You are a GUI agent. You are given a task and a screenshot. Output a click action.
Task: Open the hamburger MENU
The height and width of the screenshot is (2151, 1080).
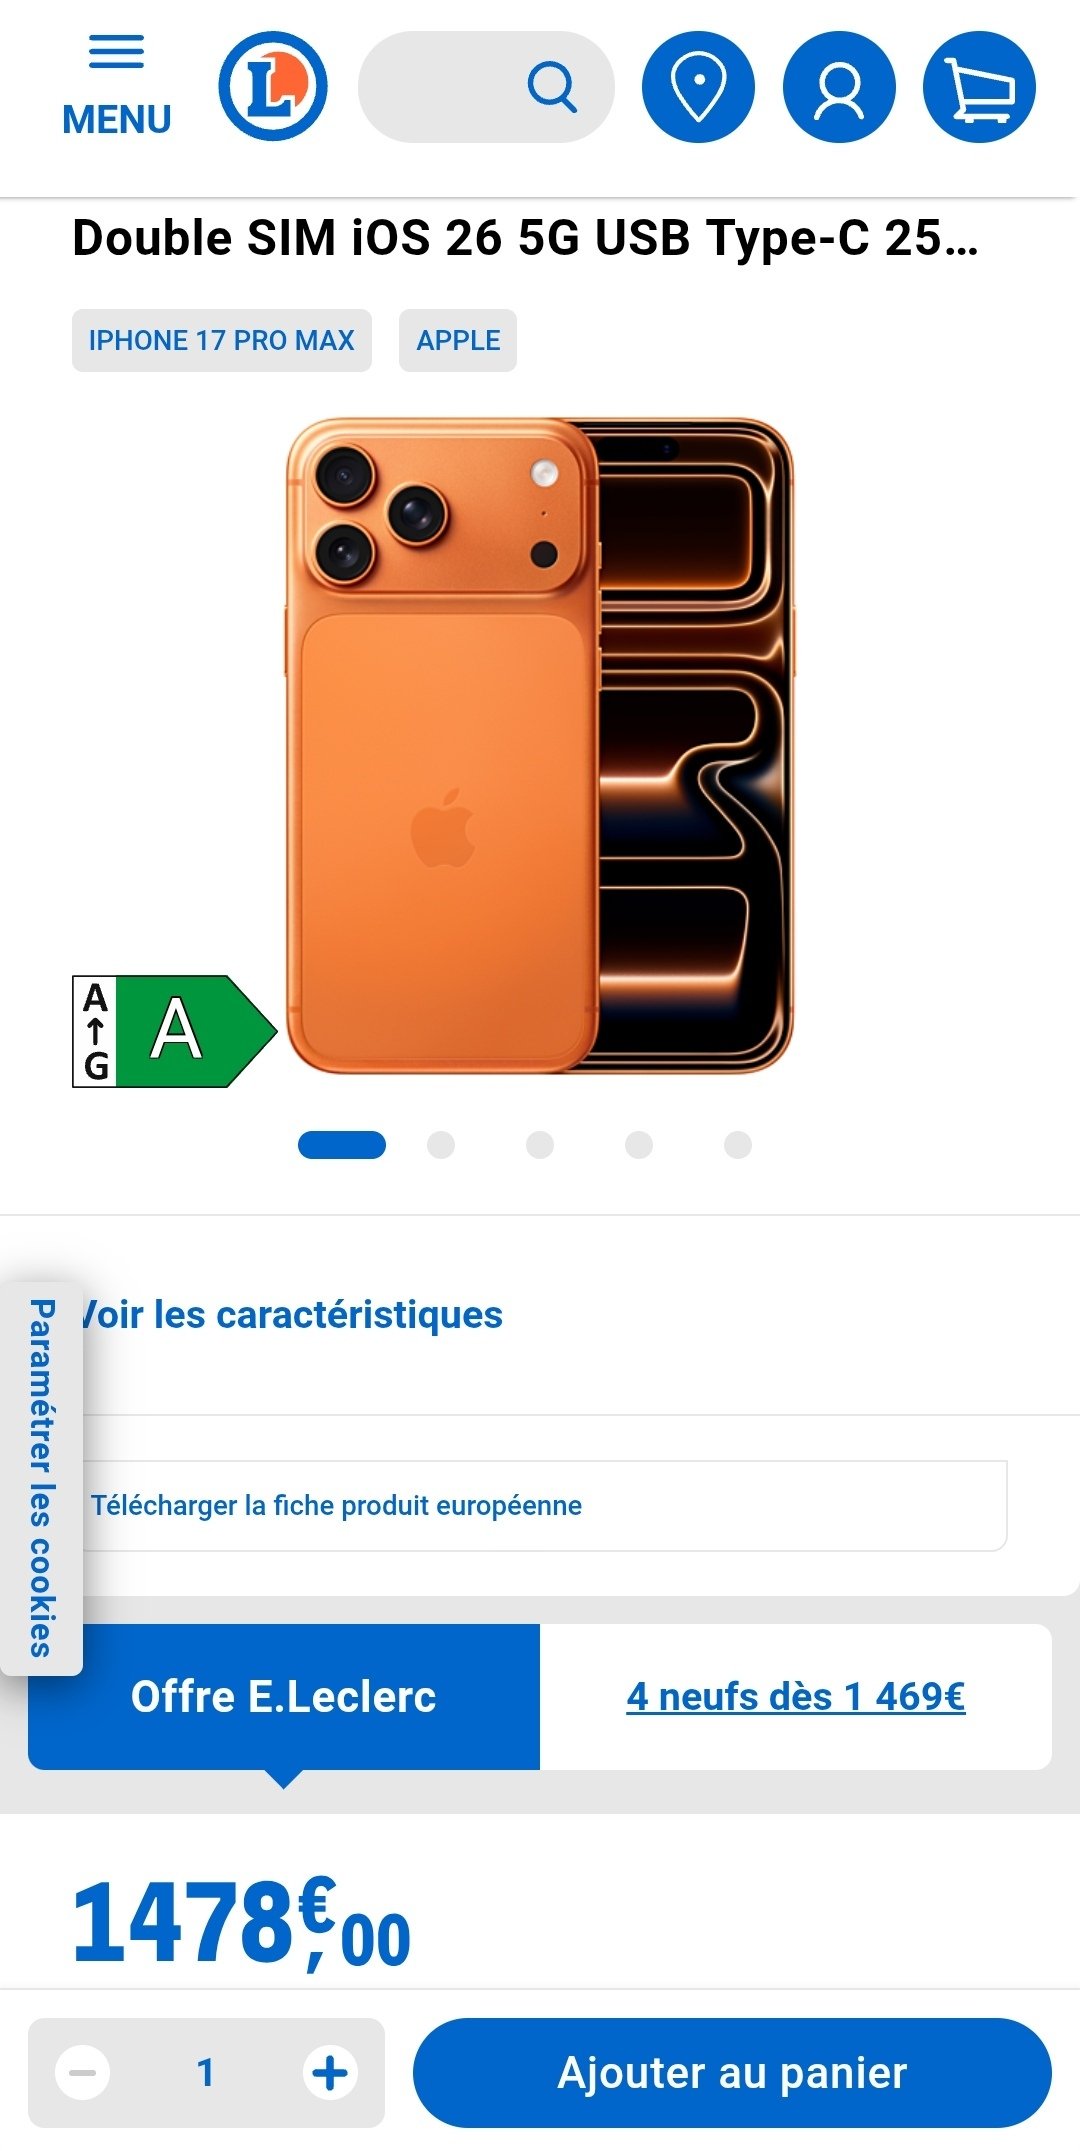tap(117, 86)
